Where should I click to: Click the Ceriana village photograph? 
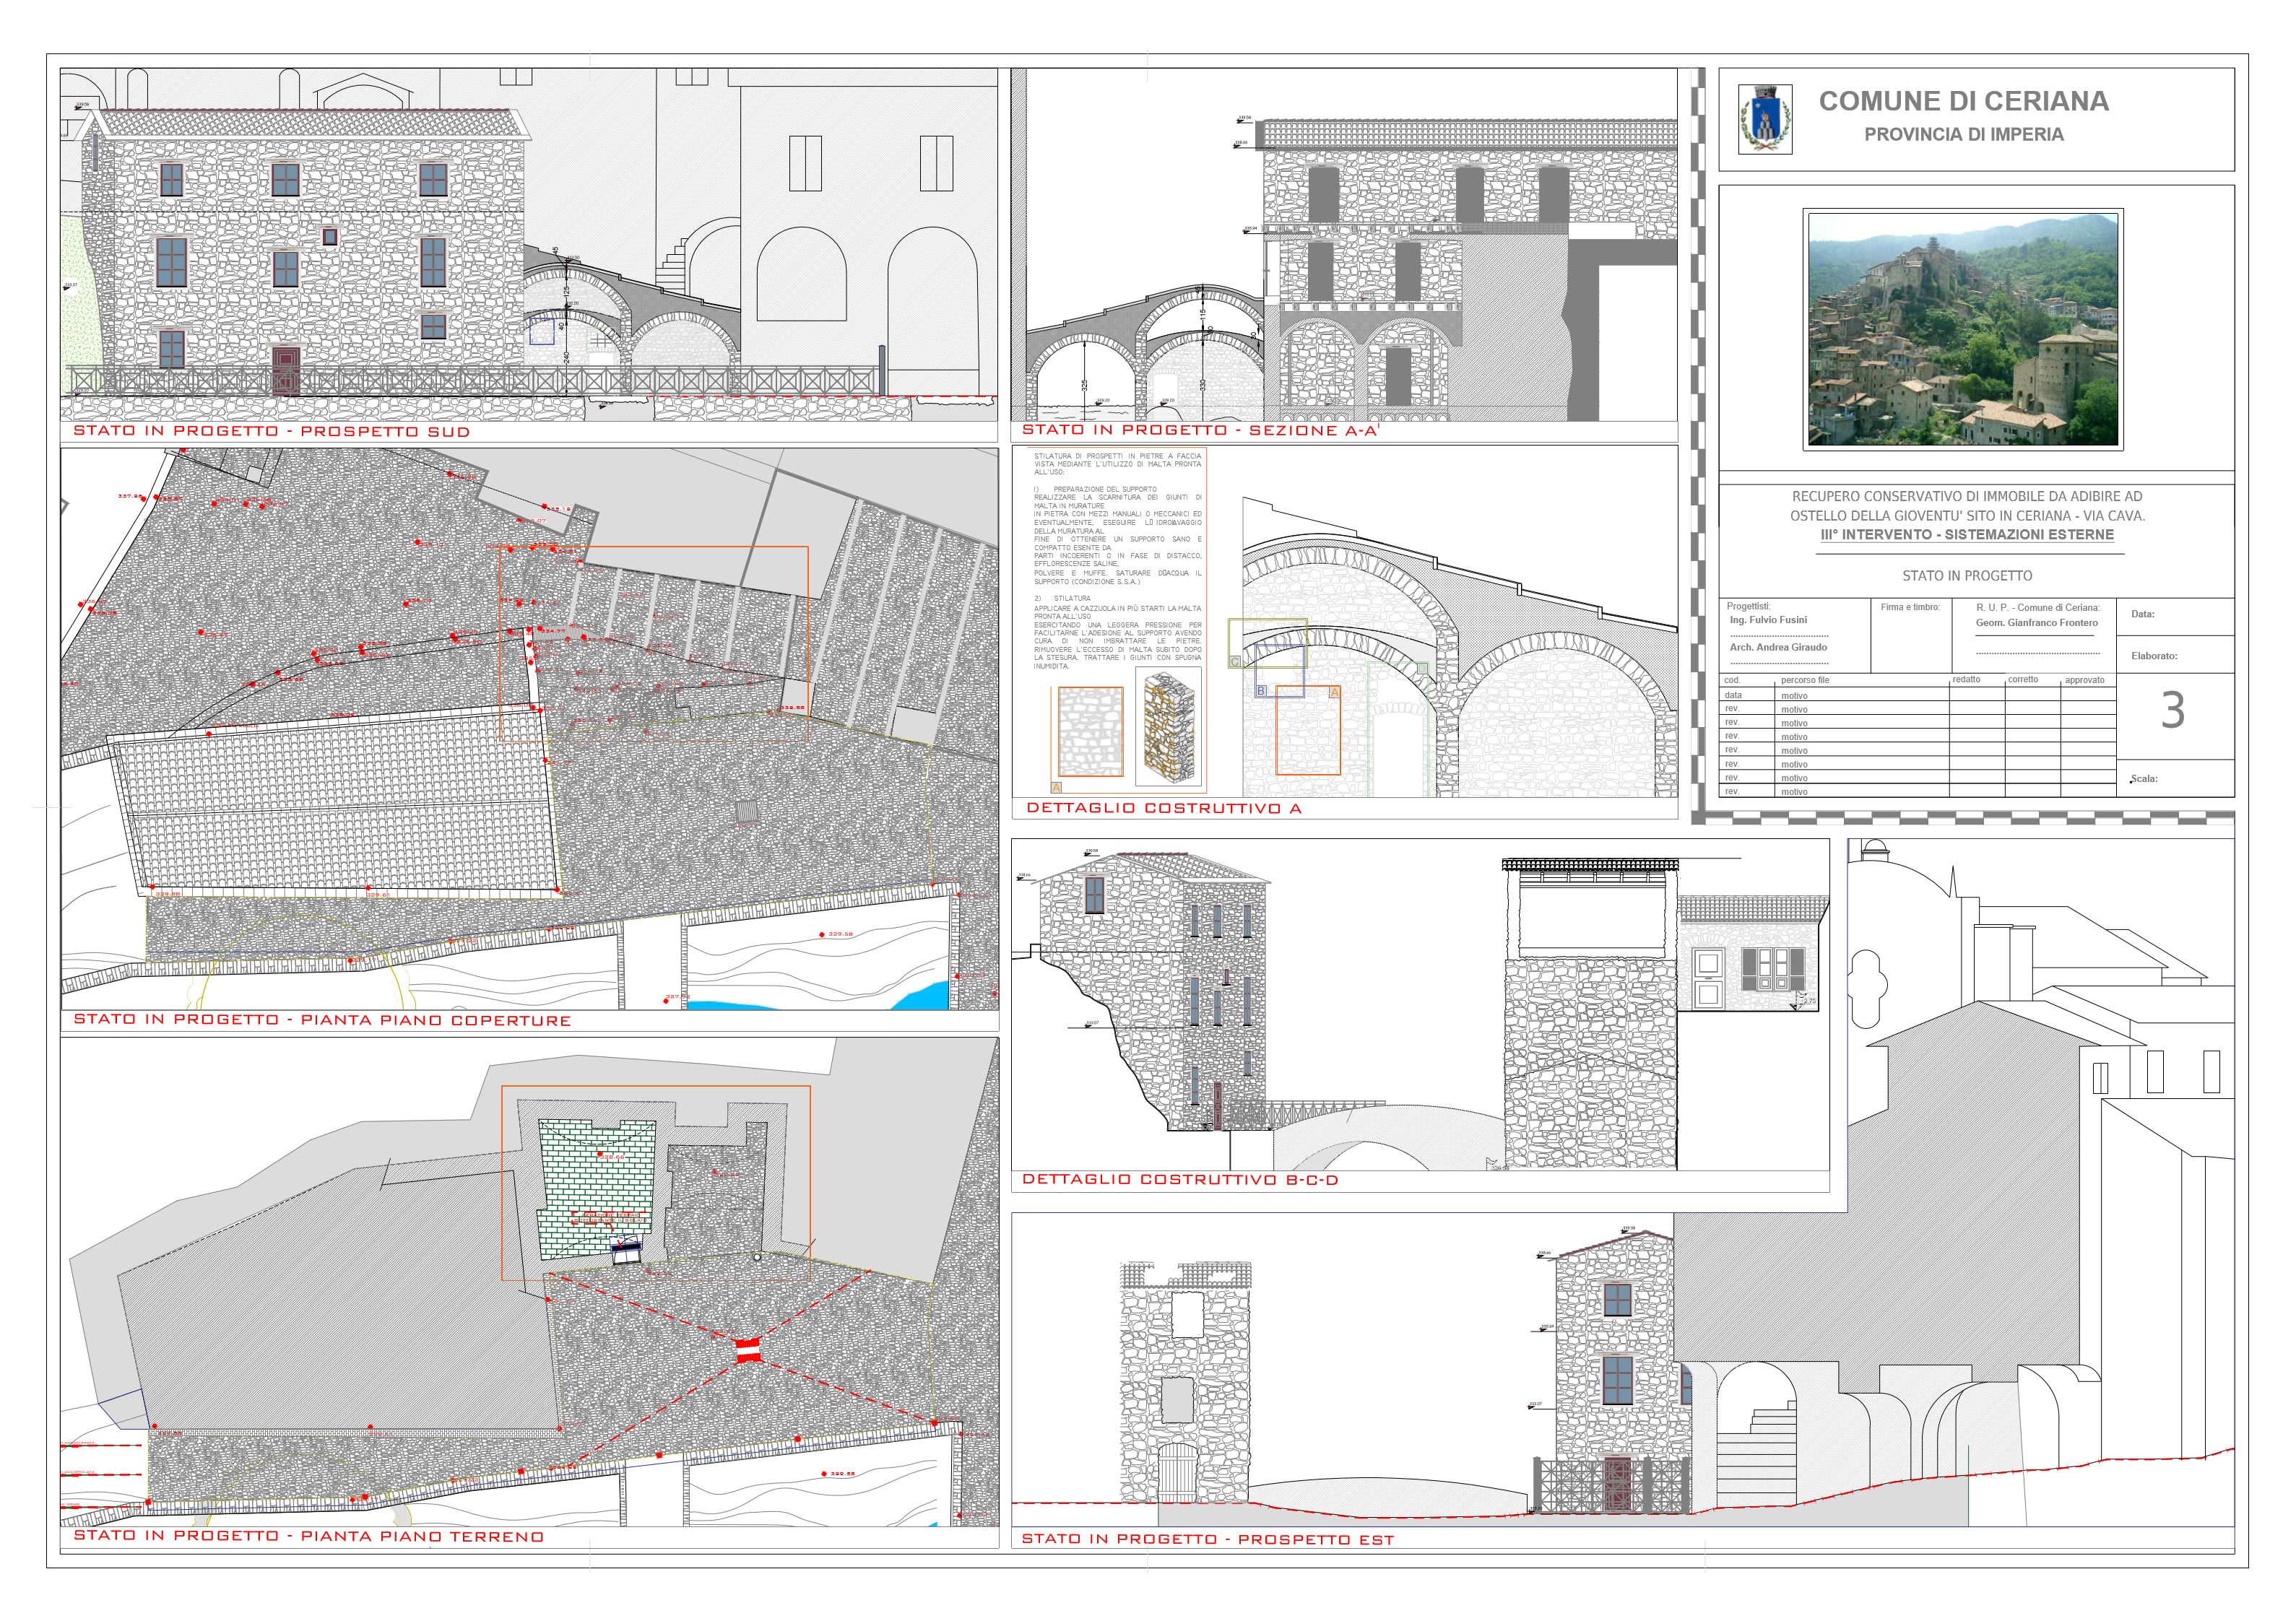pos(1962,329)
